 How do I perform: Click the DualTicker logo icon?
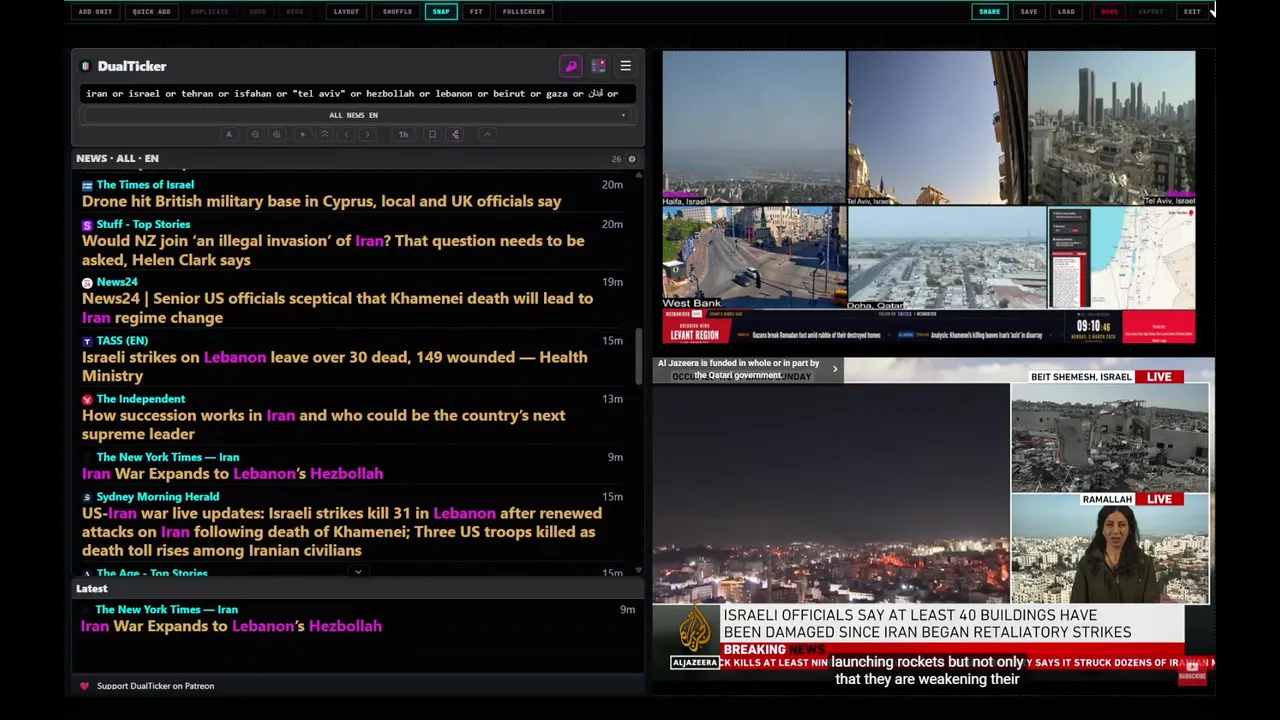coord(86,66)
